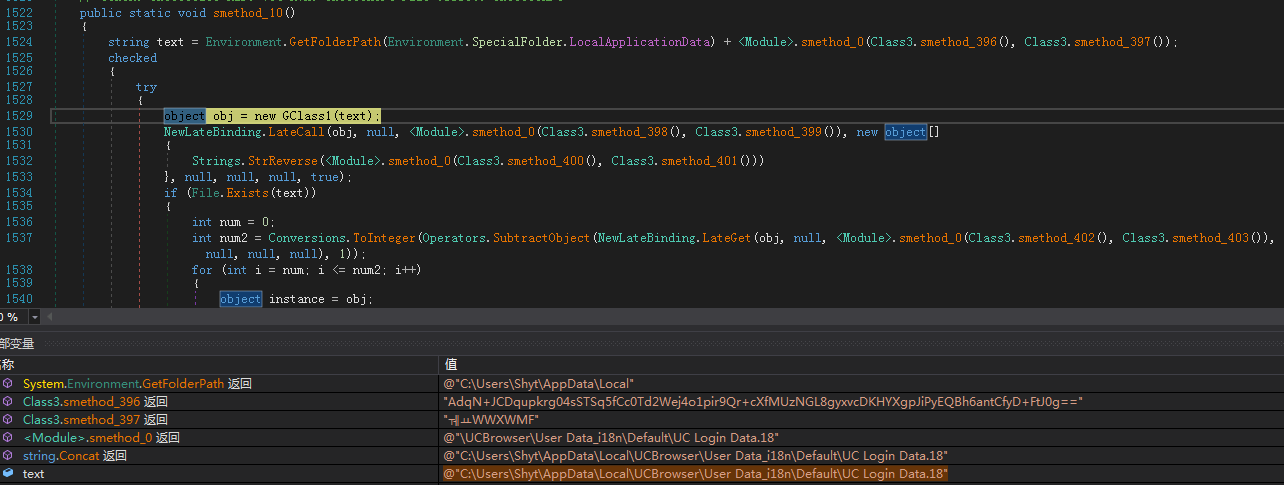This screenshot has height=485, width=1284.
Task: Click StrReverse on line 1532
Action: pos(283,160)
